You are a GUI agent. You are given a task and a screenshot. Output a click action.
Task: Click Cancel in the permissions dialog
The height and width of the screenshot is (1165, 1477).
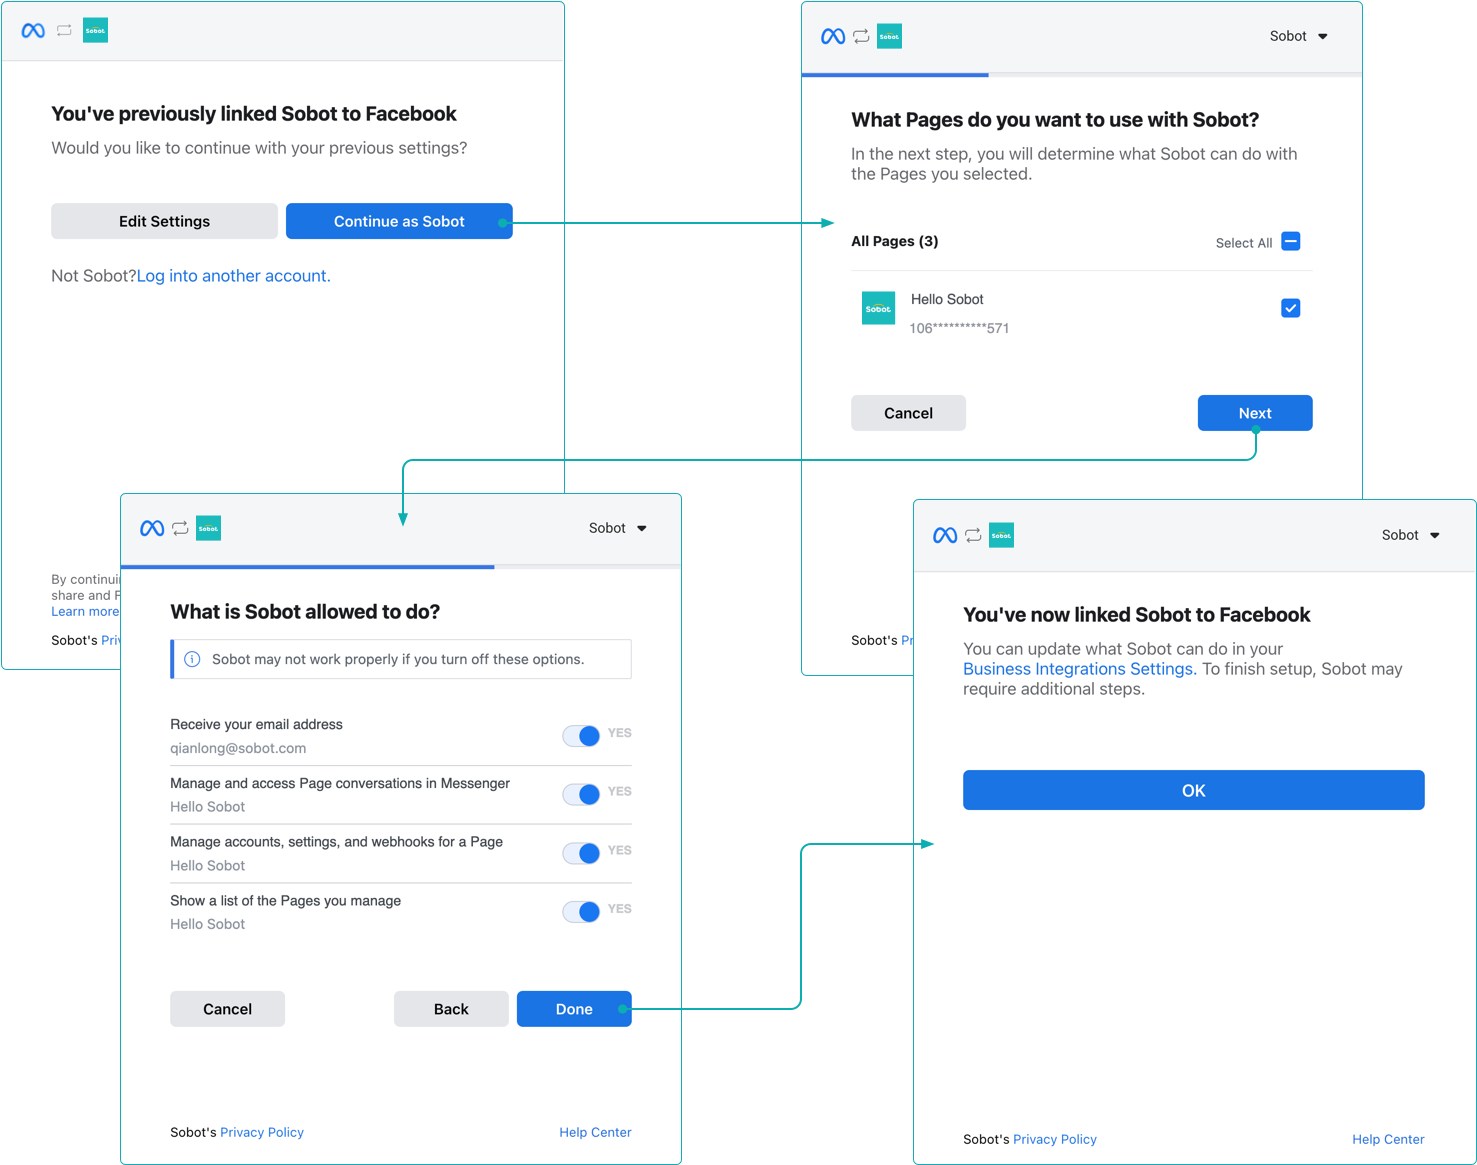[x=227, y=1009]
